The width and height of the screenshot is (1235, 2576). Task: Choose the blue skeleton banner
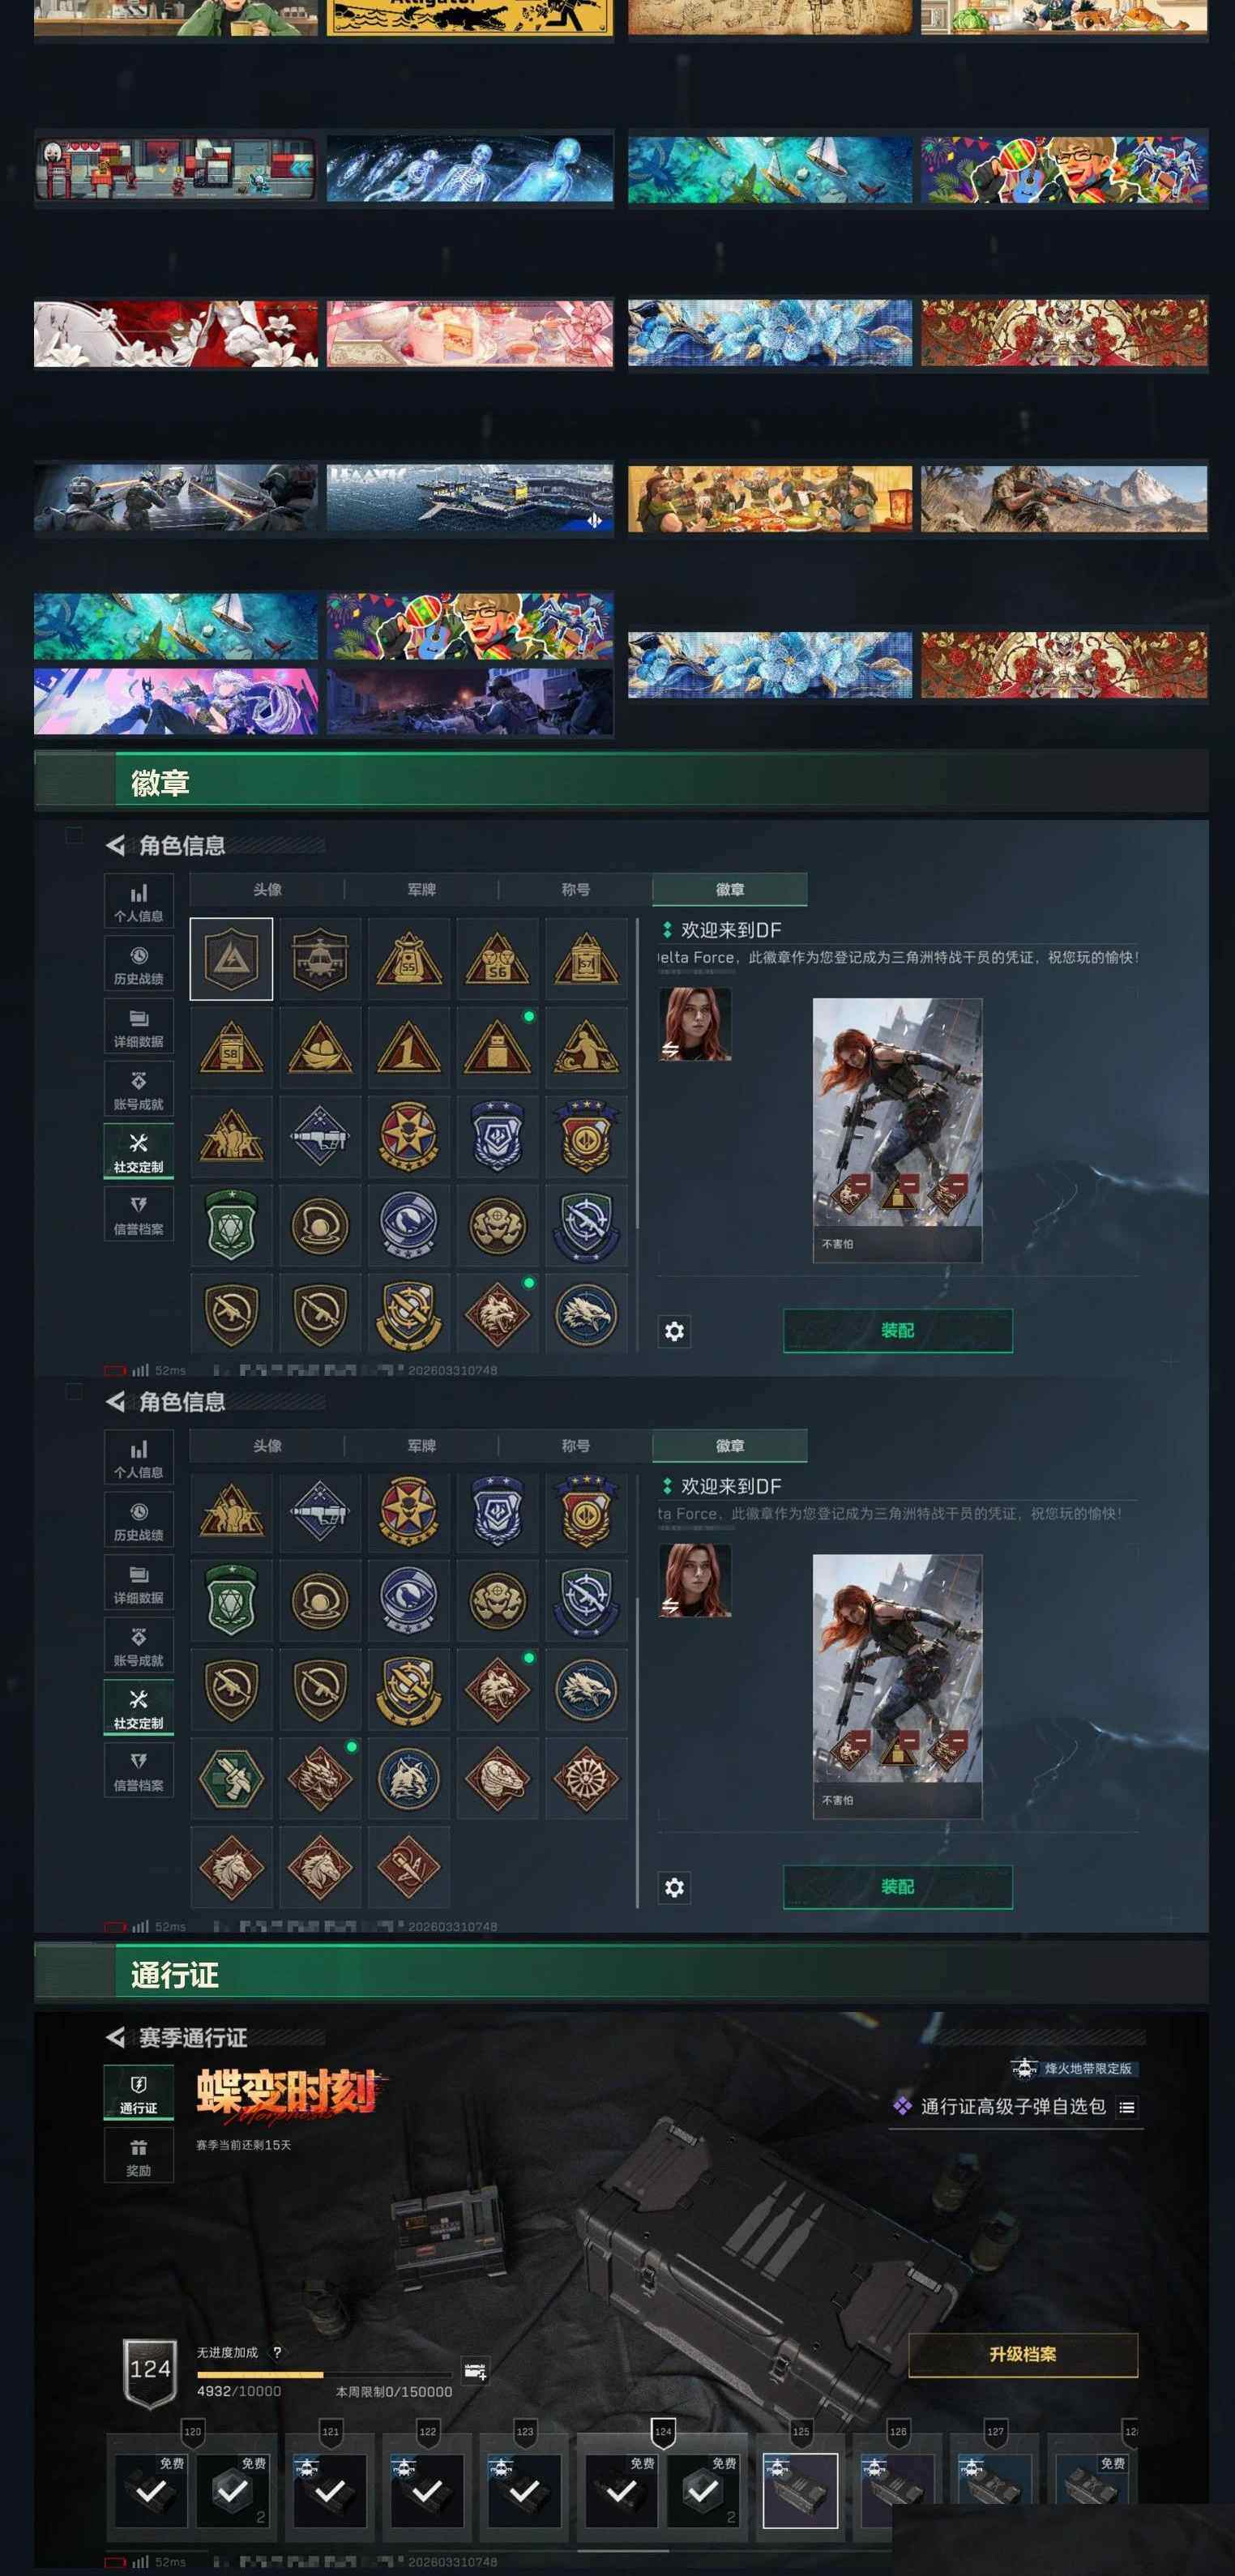pos(470,168)
